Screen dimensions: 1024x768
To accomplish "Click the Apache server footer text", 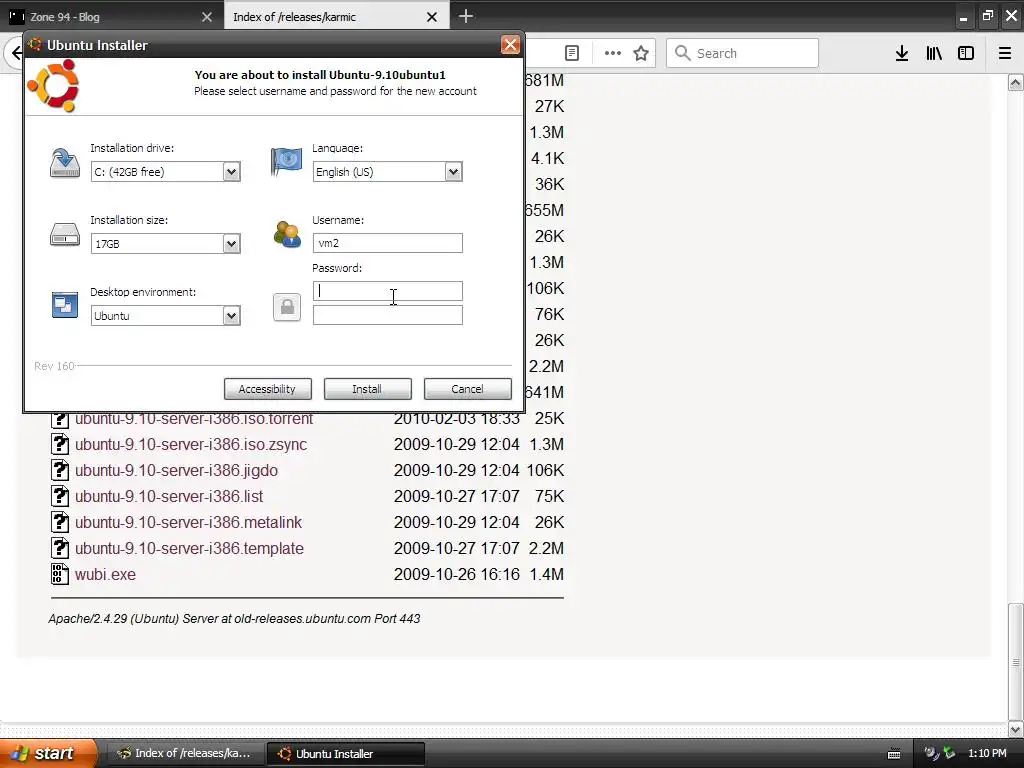I will pyautogui.click(x=234, y=618).
